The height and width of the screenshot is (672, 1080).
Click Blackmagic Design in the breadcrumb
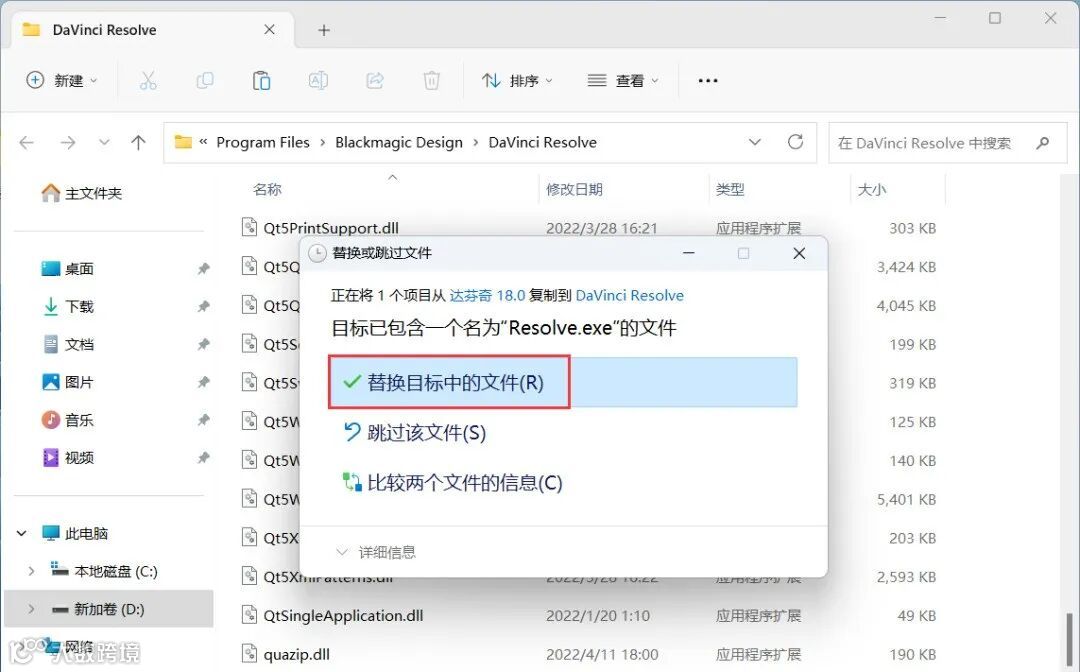399,143
